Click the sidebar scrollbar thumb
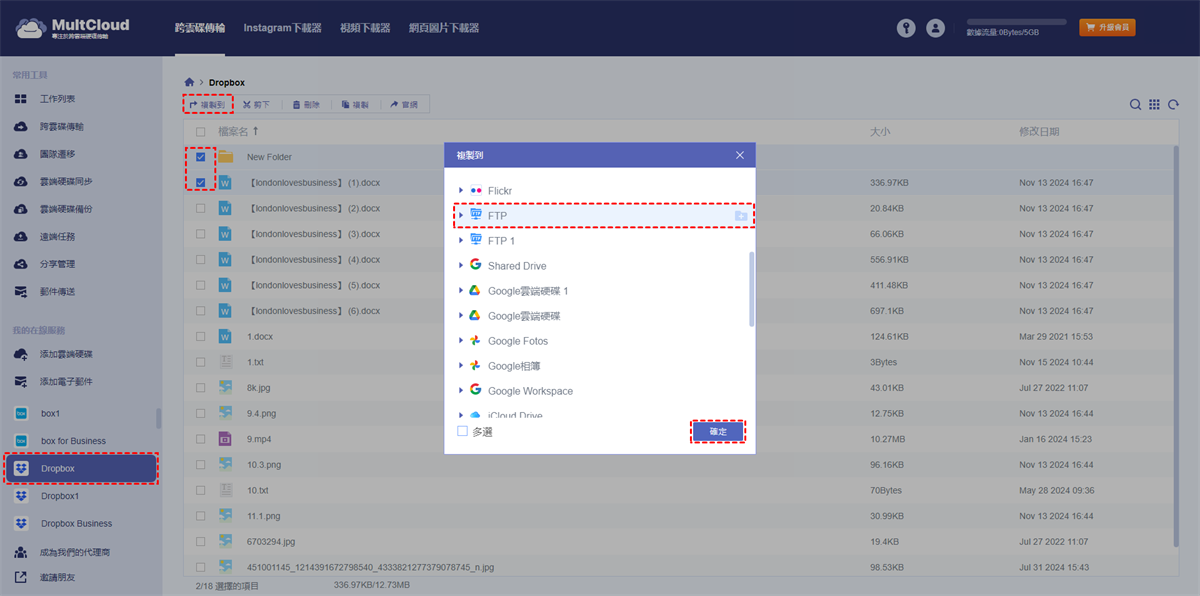The height and width of the screenshot is (596, 1200). pyautogui.click(x=158, y=418)
